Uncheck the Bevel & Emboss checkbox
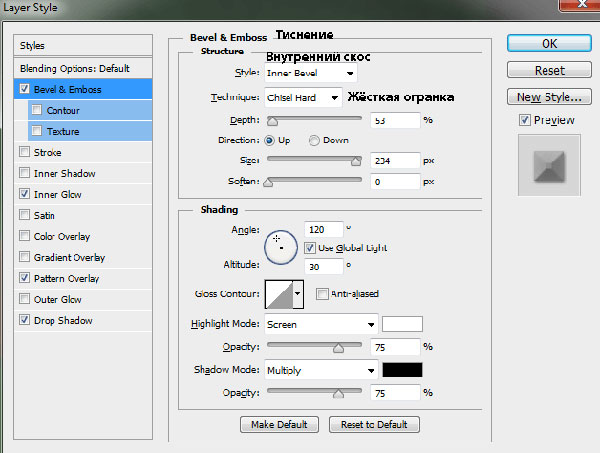The image size is (600, 453). pos(24,89)
